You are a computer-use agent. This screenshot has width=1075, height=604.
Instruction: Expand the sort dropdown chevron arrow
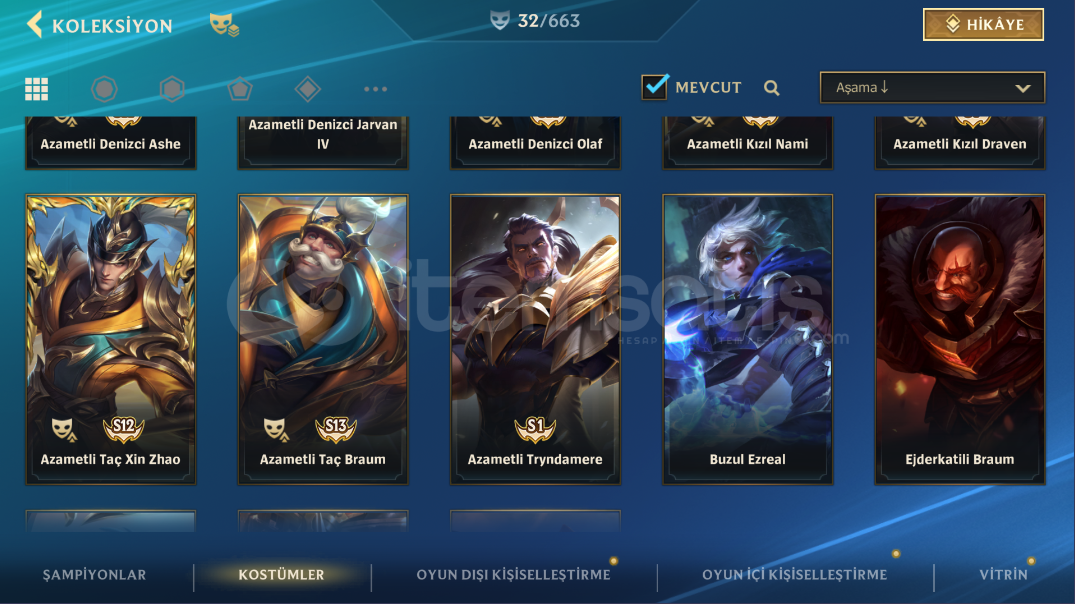(x=1023, y=88)
